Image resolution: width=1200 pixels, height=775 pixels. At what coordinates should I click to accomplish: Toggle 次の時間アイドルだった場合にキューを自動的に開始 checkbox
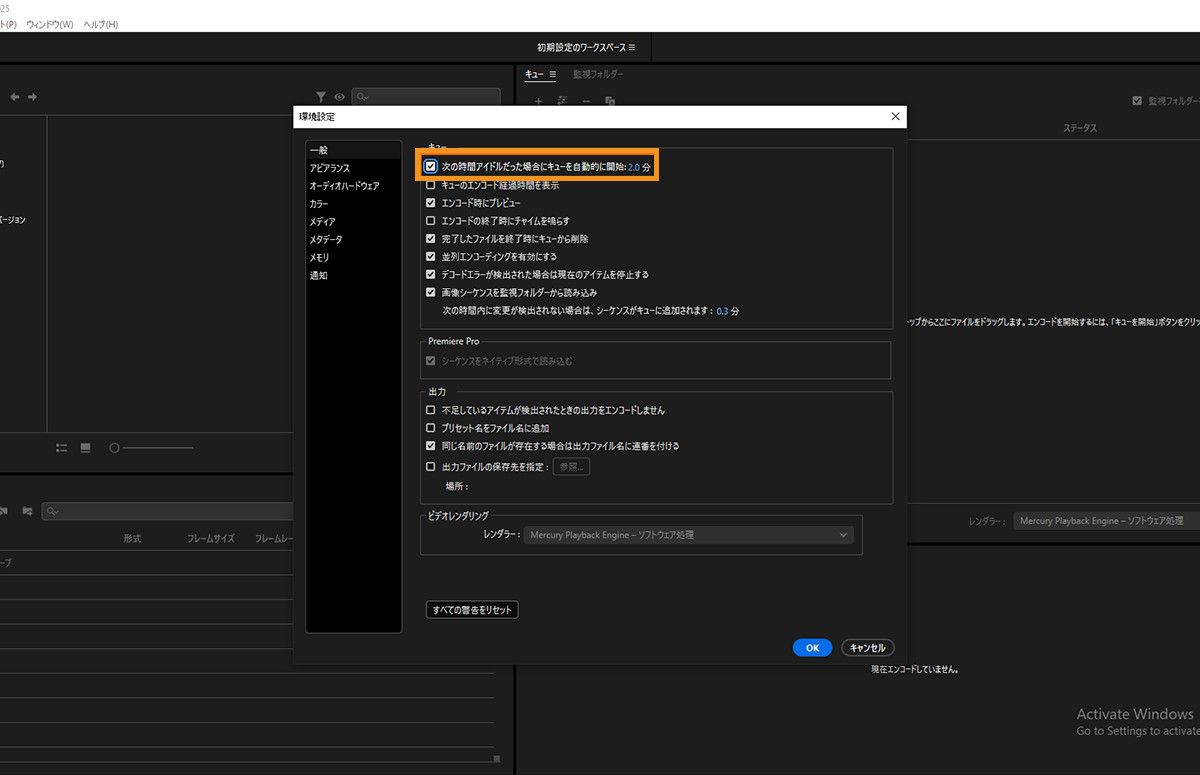tap(431, 167)
